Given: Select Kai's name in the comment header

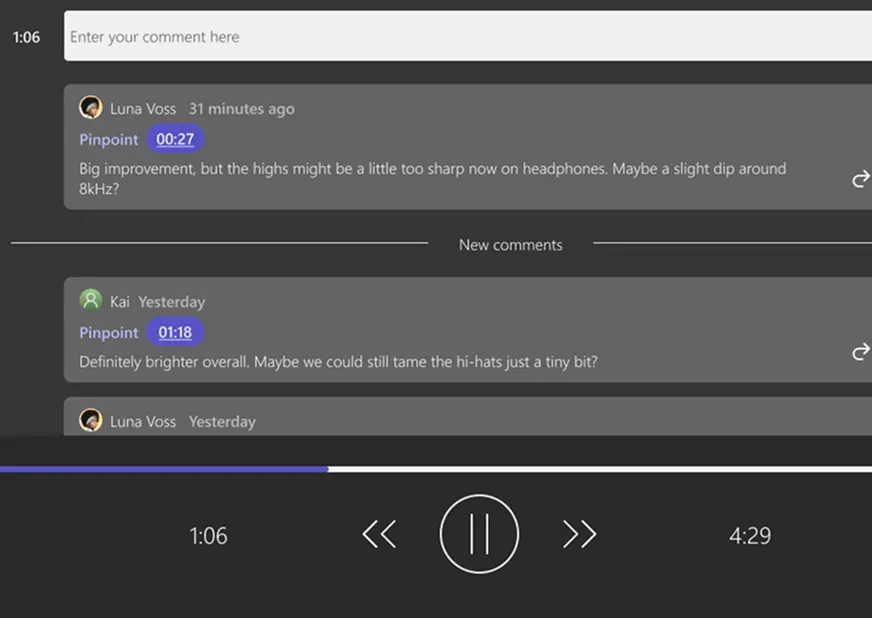Looking at the screenshot, I should pyautogui.click(x=120, y=301).
